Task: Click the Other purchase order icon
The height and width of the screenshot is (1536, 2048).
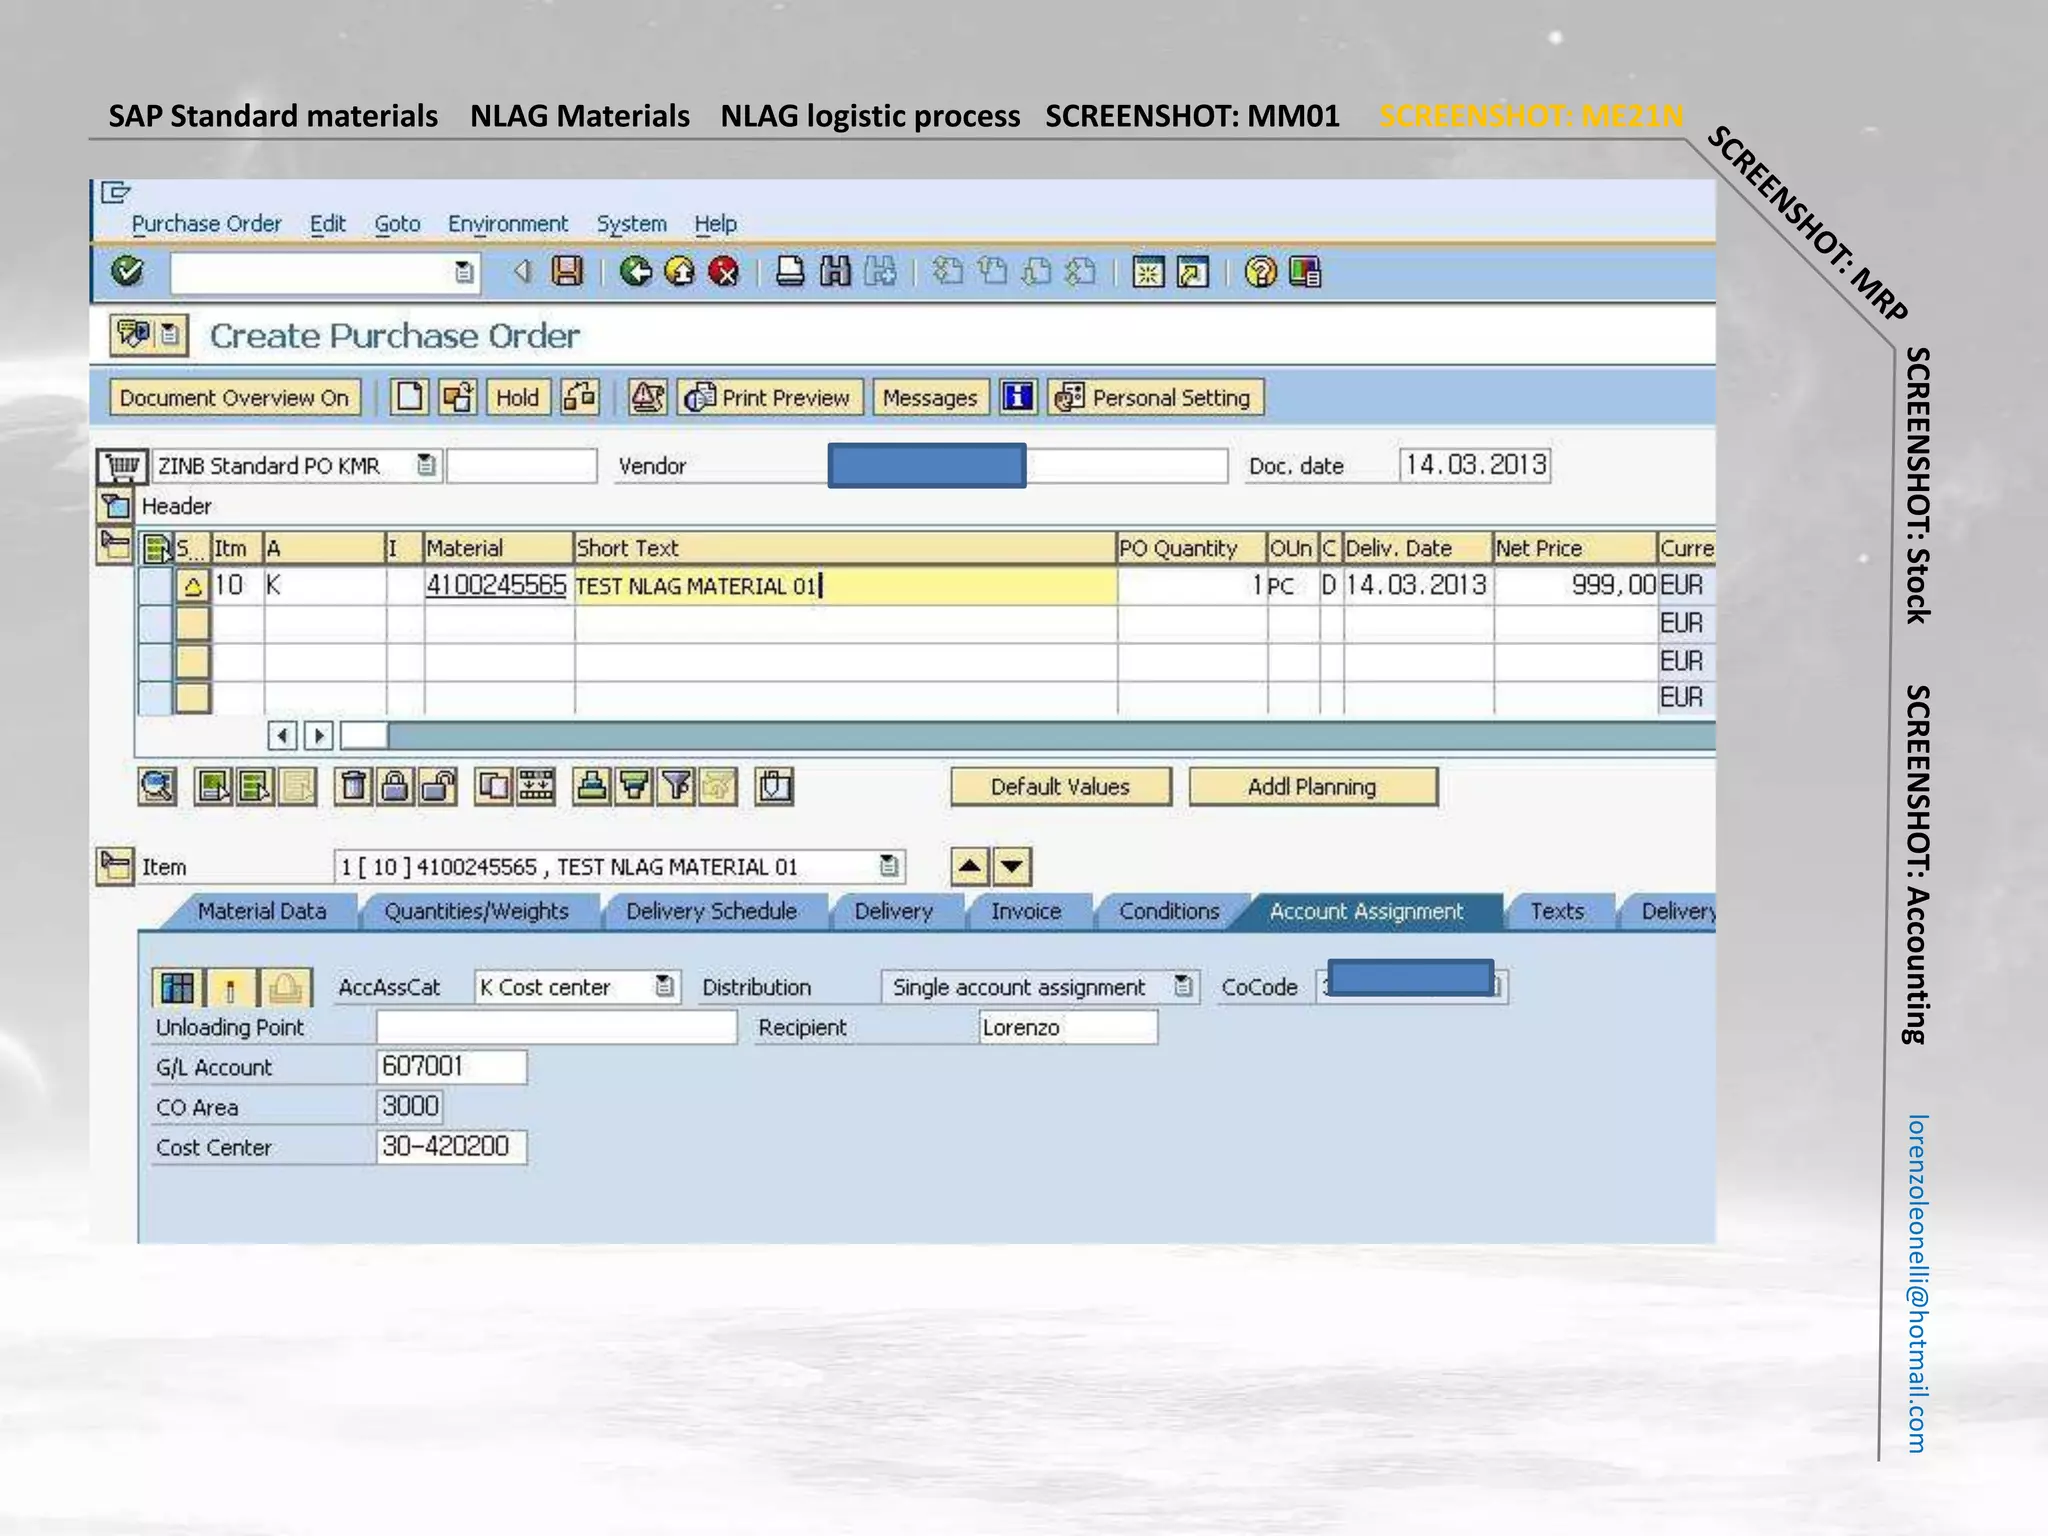Action: (x=458, y=397)
